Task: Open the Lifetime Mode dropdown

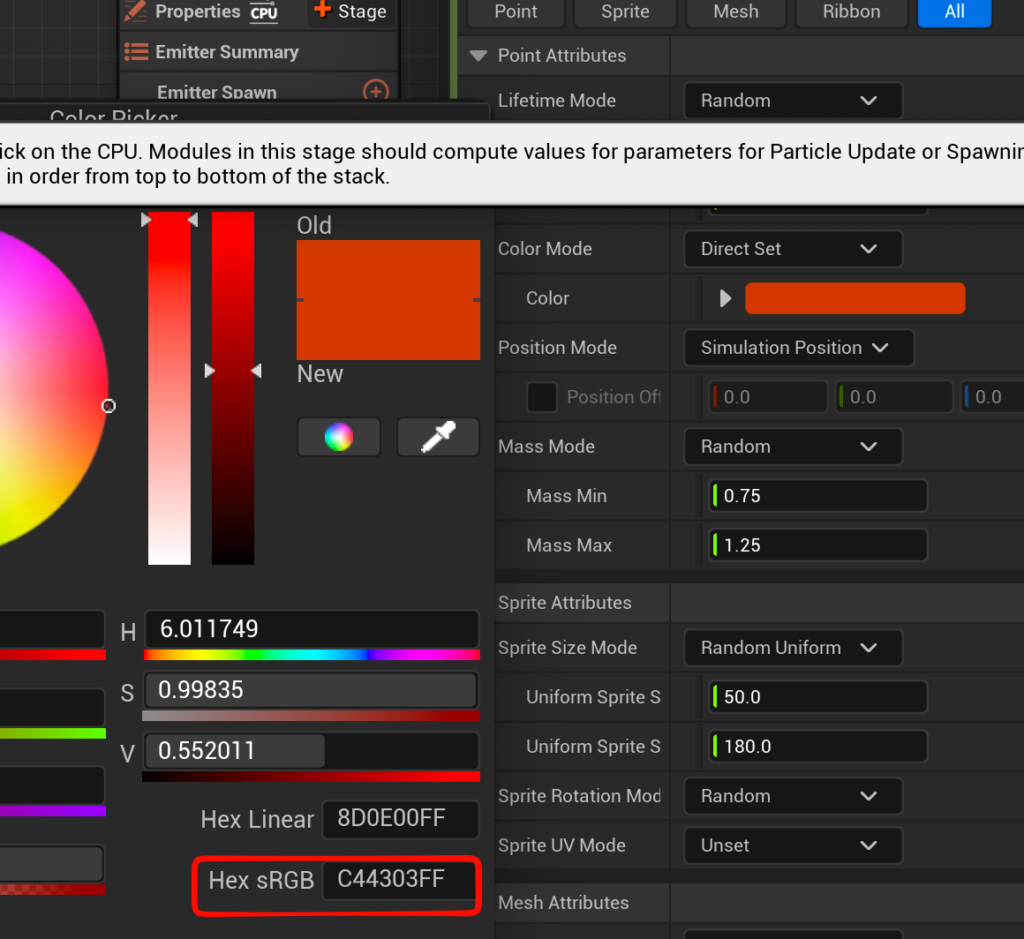Action: (x=792, y=101)
